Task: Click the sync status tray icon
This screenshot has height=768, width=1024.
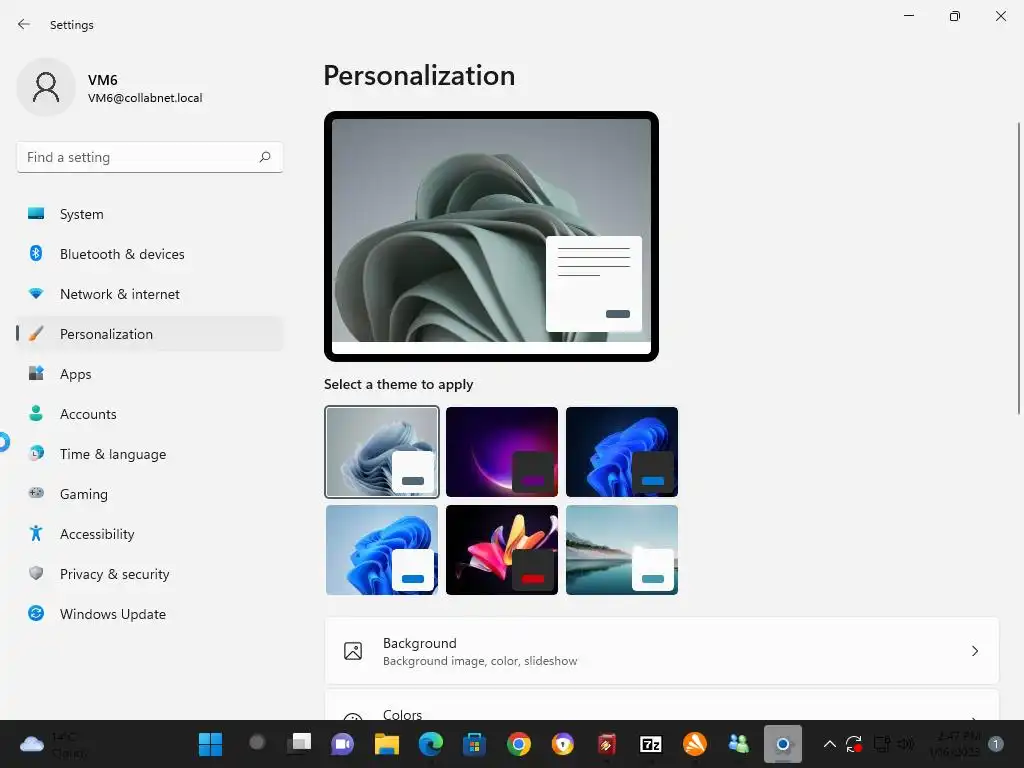Action: point(854,744)
